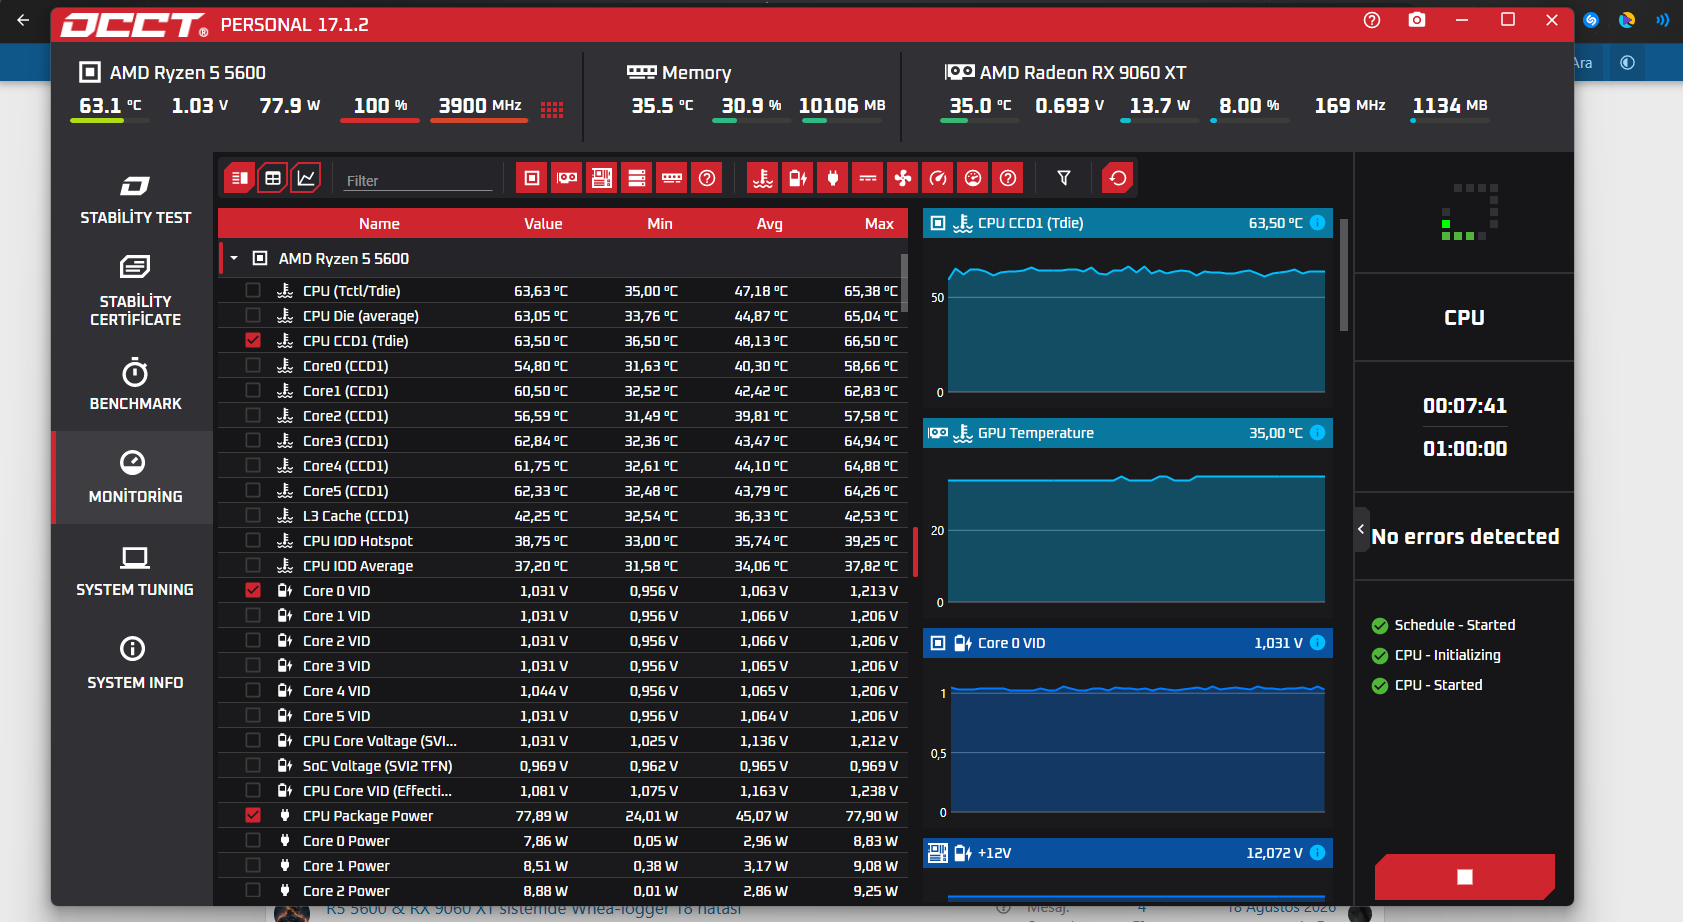The height and width of the screenshot is (922, 1683).
Task: Open the Stability Certificate section
Action: coord(135,291)
